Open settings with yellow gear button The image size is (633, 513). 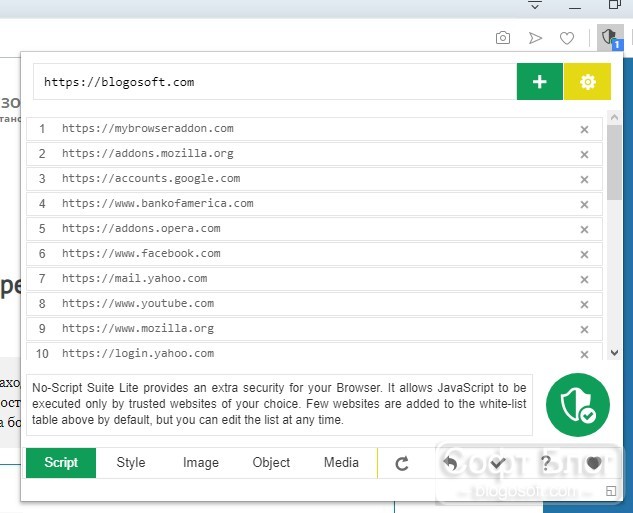pyautogui.click(x=587, y=82)
